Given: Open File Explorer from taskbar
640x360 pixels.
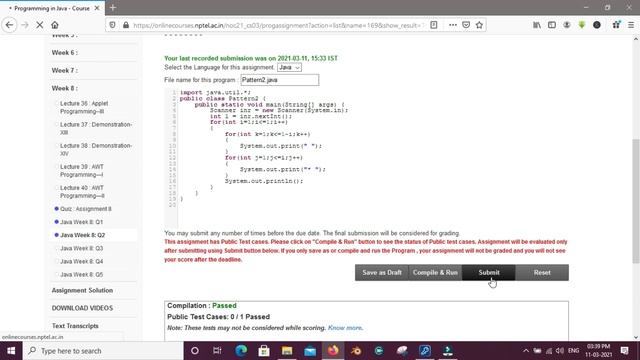Looking at the screenshot, I should pos(287,351).
